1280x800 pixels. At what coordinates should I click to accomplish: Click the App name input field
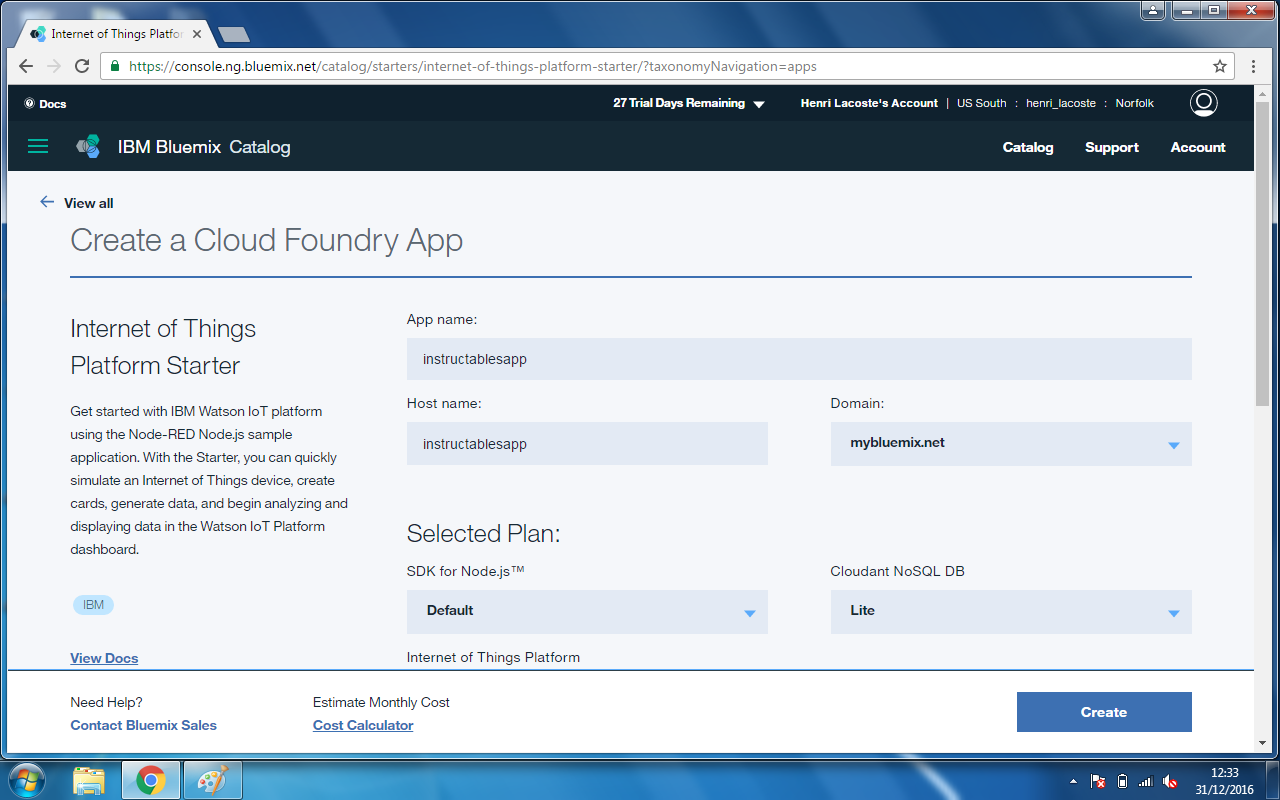point(799,359)
